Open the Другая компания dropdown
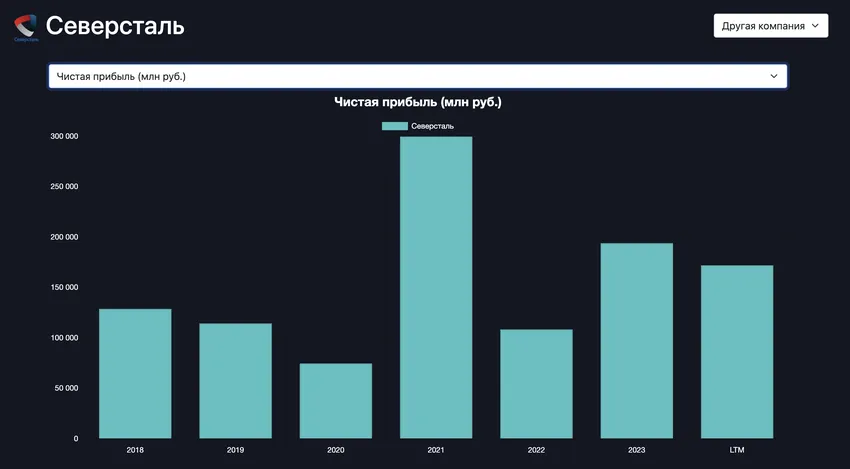The width and height of the screenshot is (850, 469). pos(770,25)
